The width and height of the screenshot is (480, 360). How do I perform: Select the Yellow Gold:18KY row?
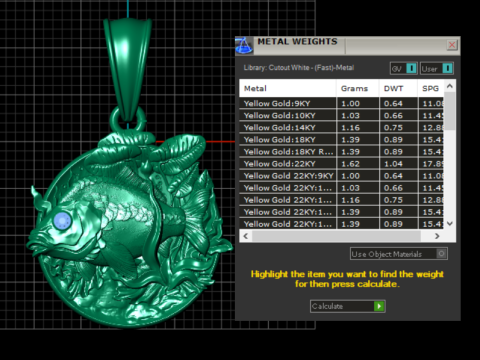(x=341, y=139)
